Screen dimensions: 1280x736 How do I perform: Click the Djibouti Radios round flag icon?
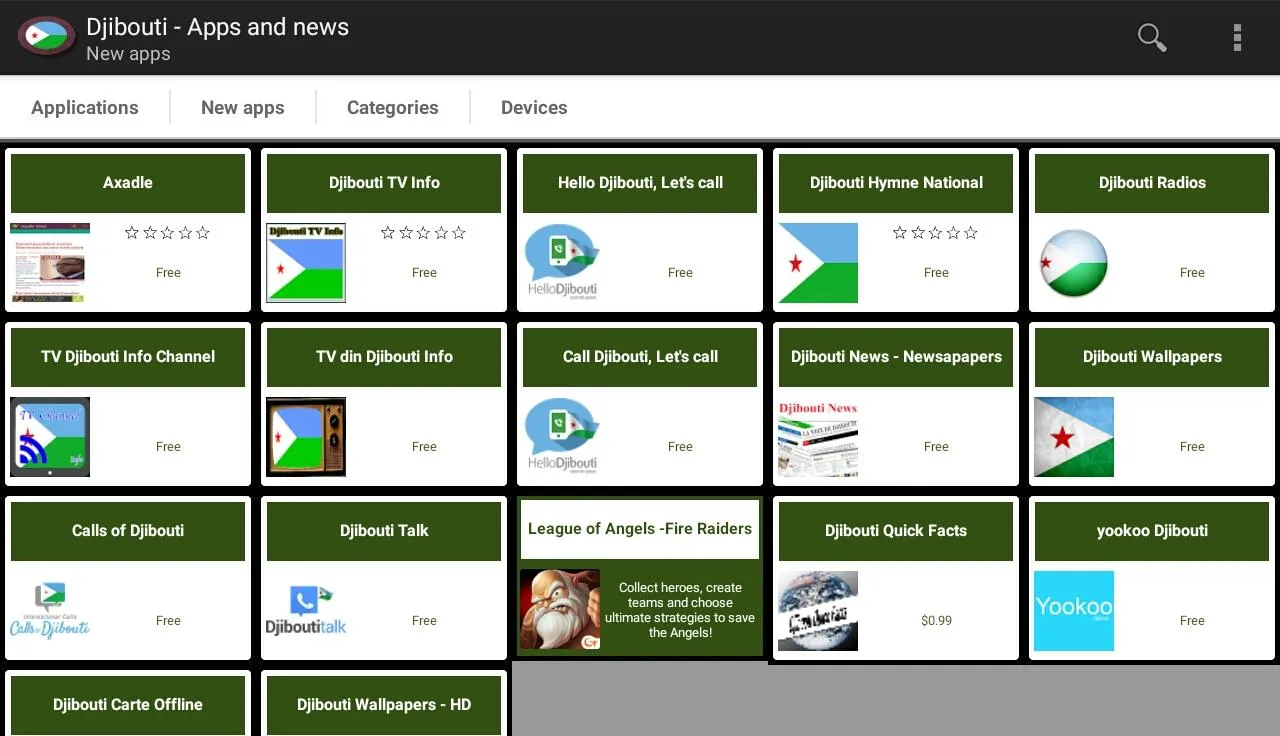tap(1074, 263)
